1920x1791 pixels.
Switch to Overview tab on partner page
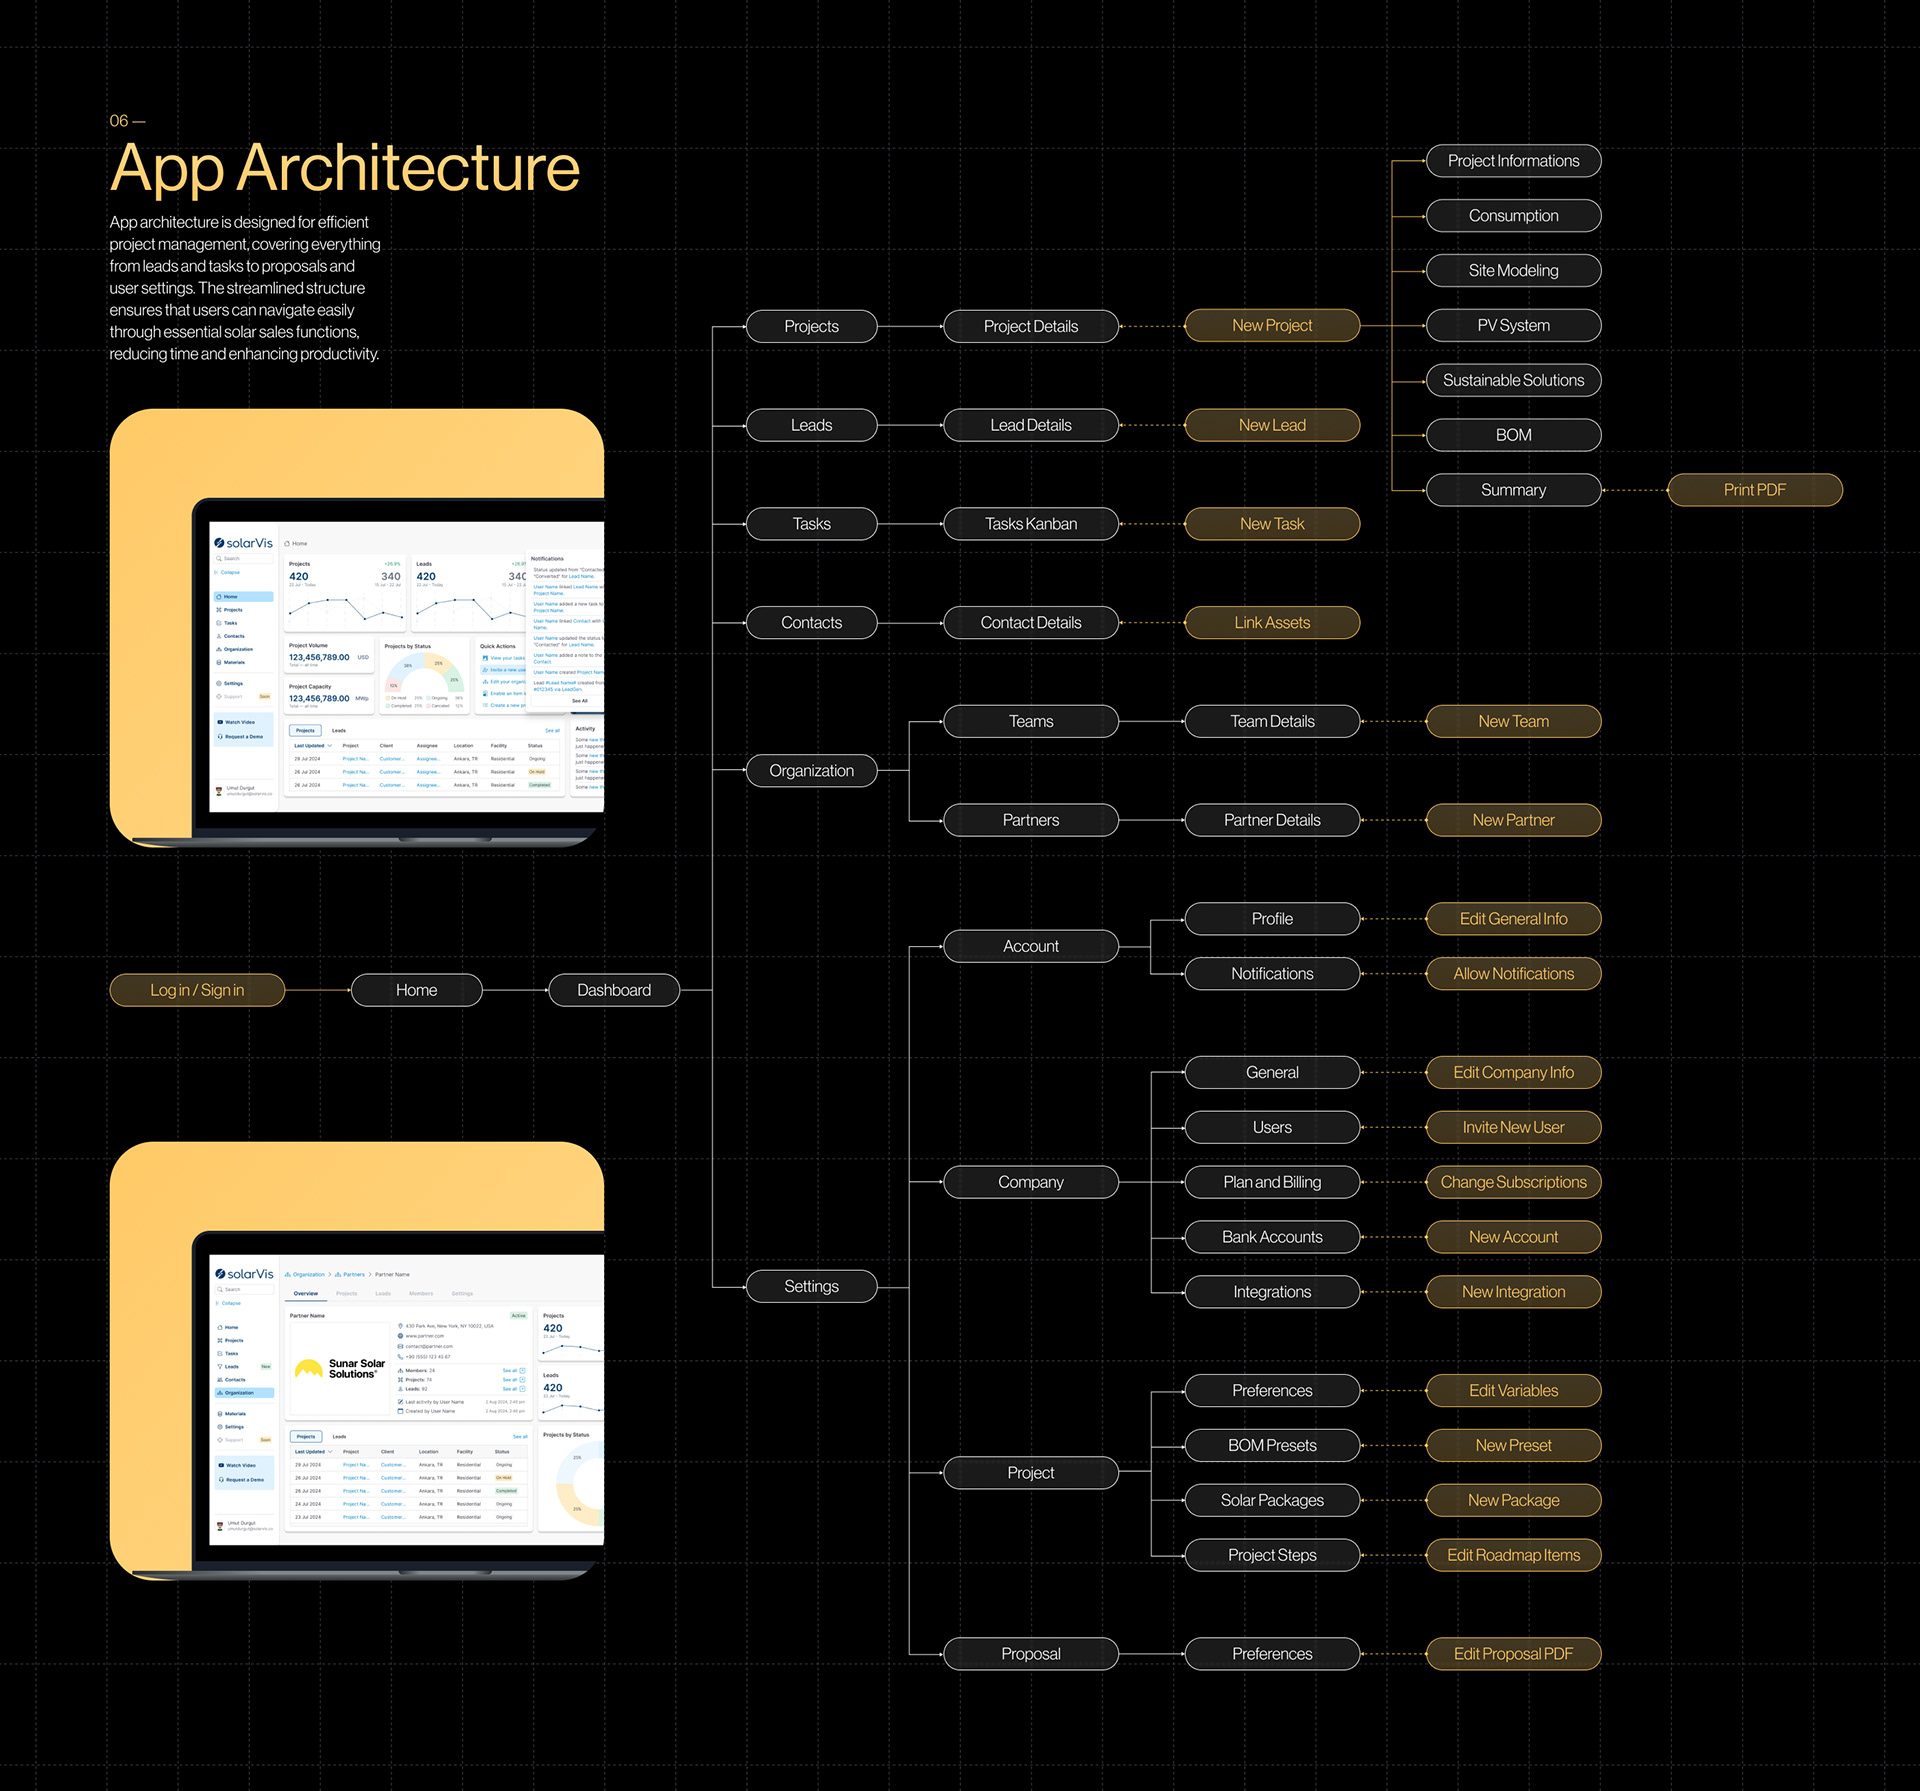point(305,1293)
